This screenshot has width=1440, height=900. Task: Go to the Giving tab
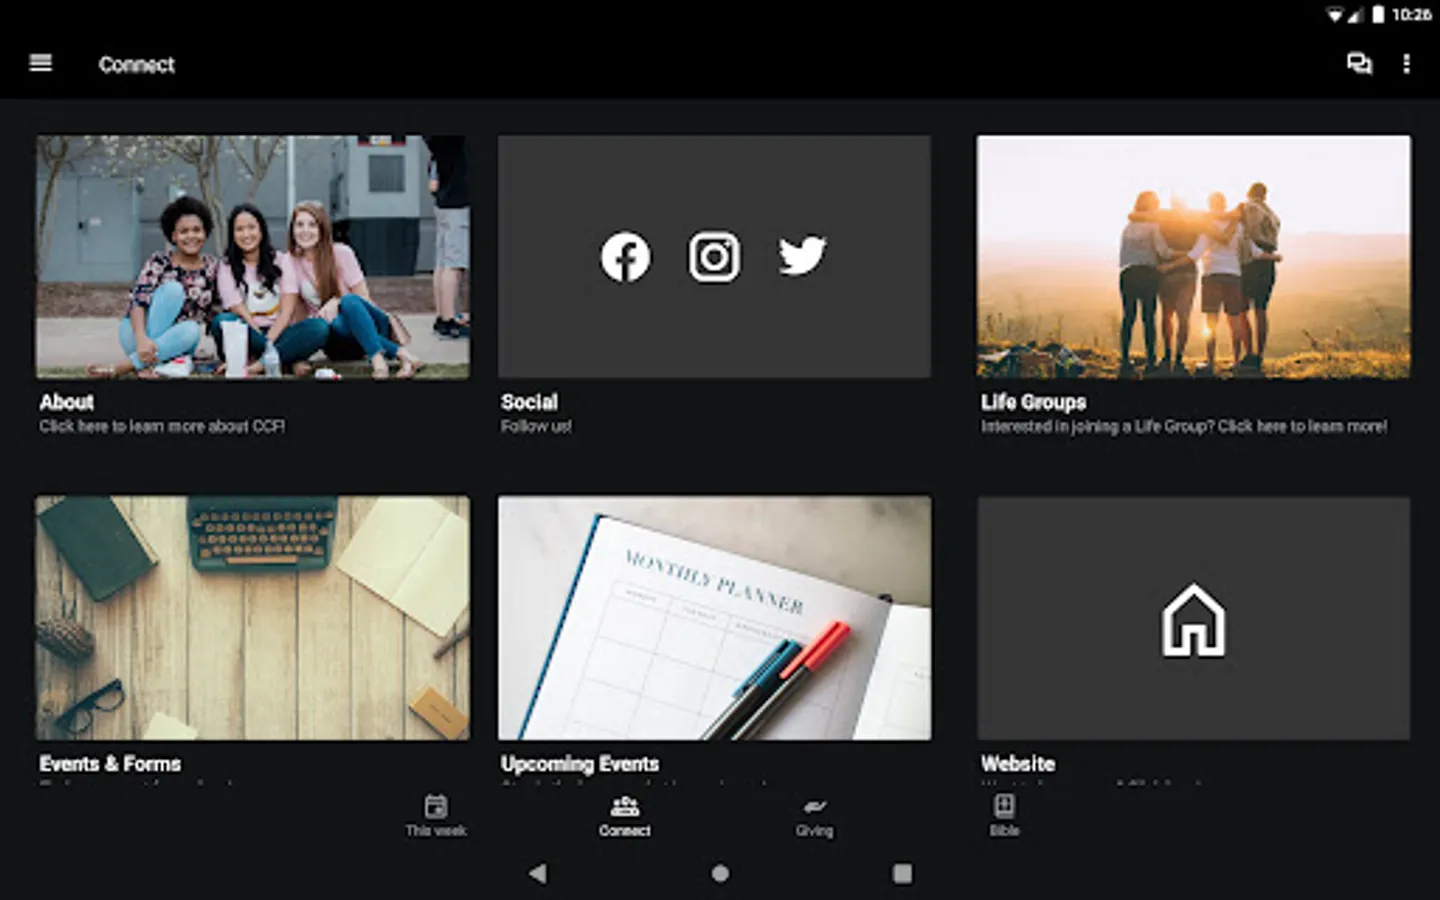(x=814, y=815)
